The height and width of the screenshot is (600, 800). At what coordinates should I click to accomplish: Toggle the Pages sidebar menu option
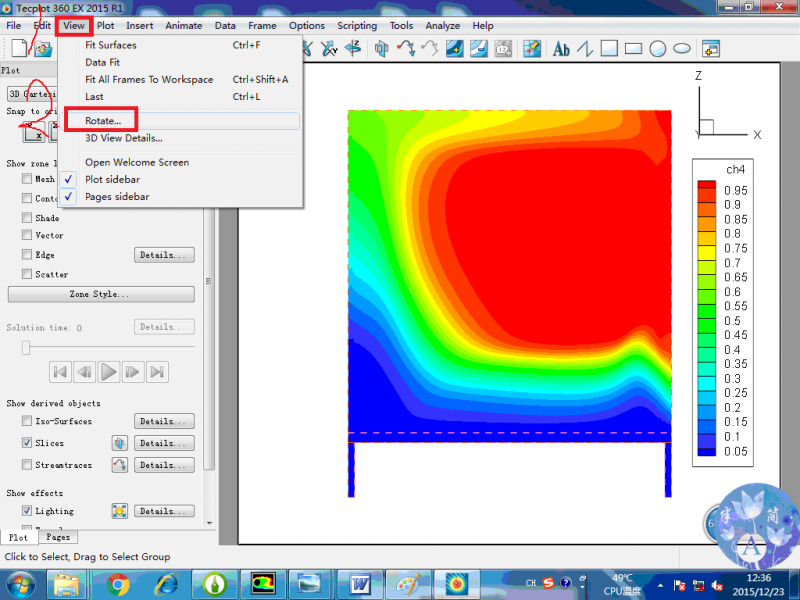pos(180,196)
